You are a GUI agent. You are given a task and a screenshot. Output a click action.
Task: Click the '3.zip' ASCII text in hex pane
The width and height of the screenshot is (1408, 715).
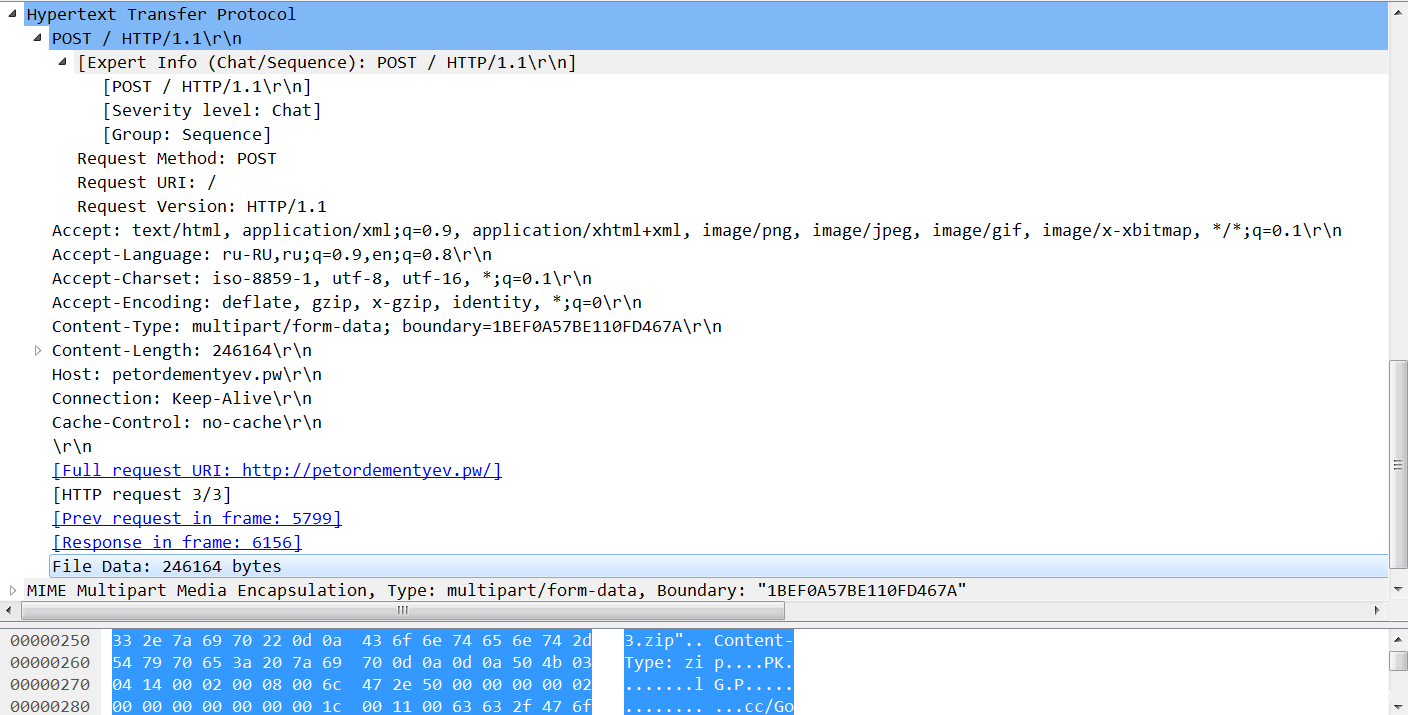[650, 640]
